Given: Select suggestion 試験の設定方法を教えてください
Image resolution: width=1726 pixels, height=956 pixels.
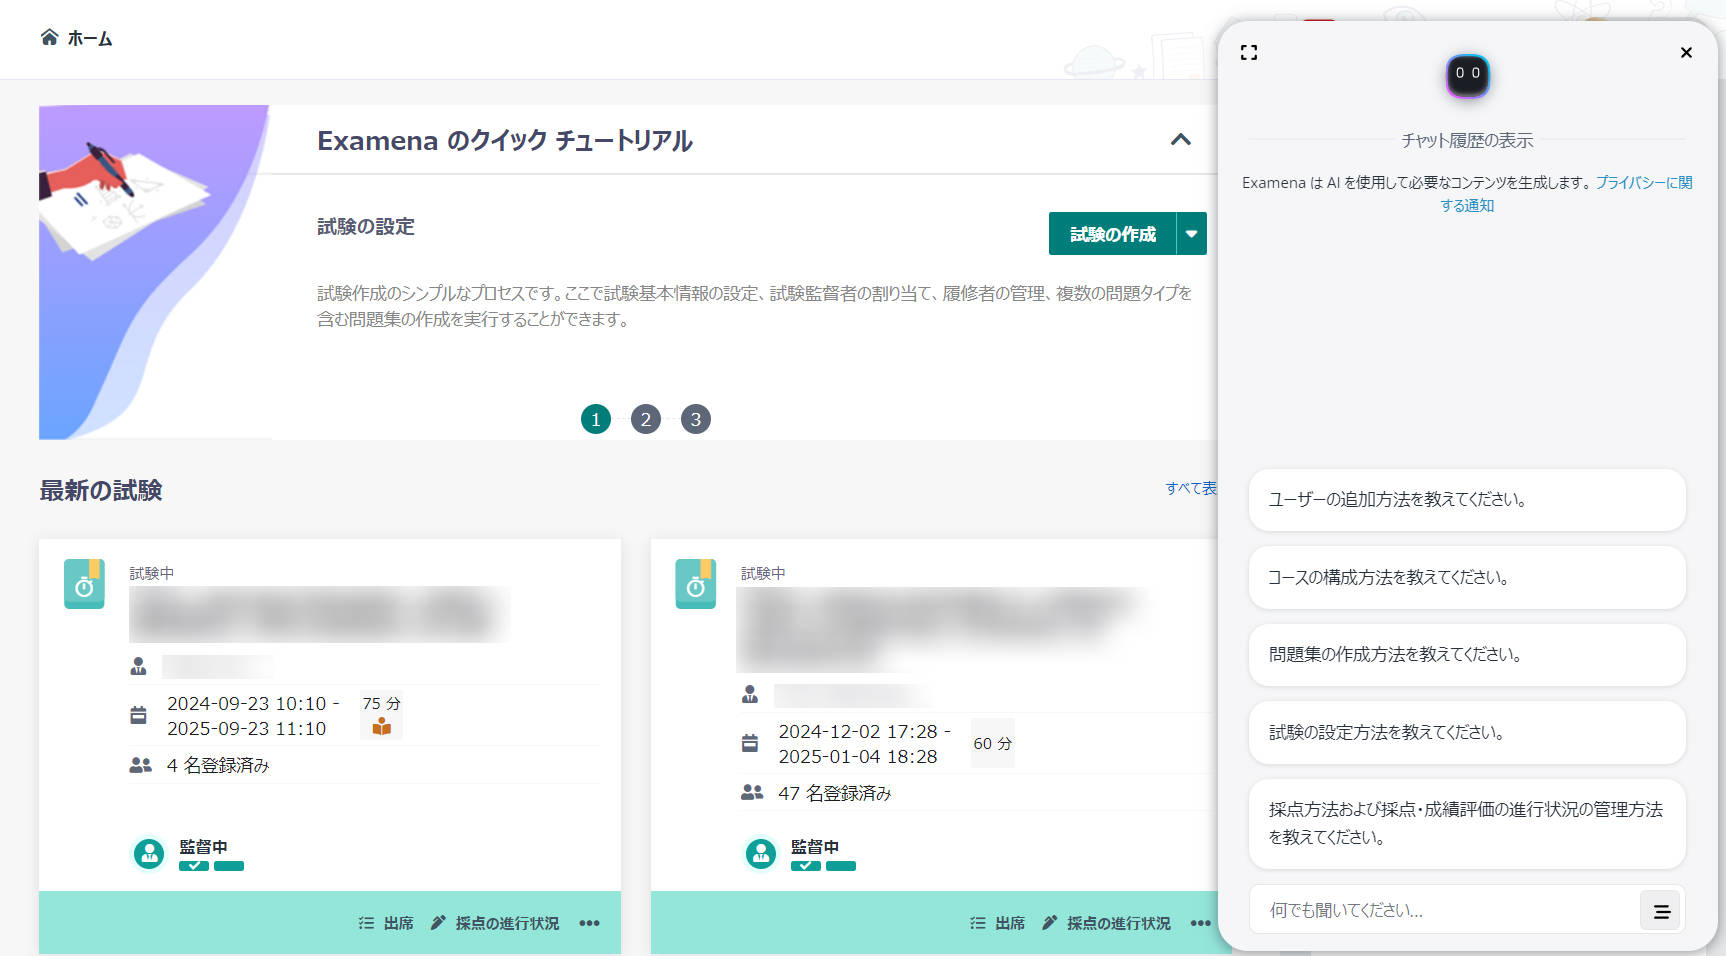Looking at the screenshot, I should [1467, 732].
